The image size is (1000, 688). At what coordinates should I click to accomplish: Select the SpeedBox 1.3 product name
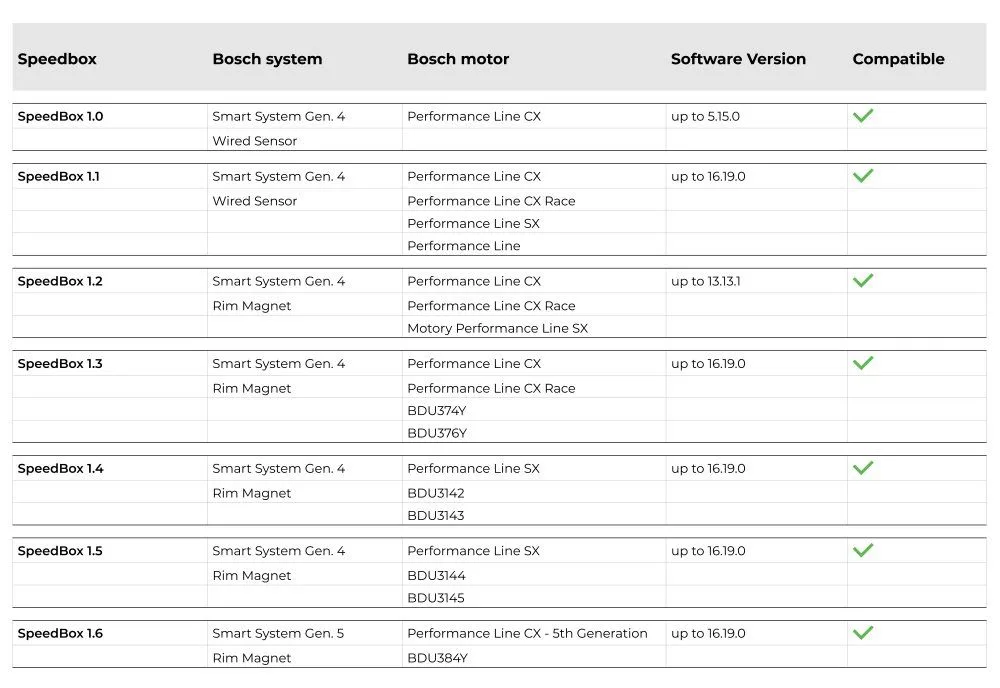click(60, 364)
